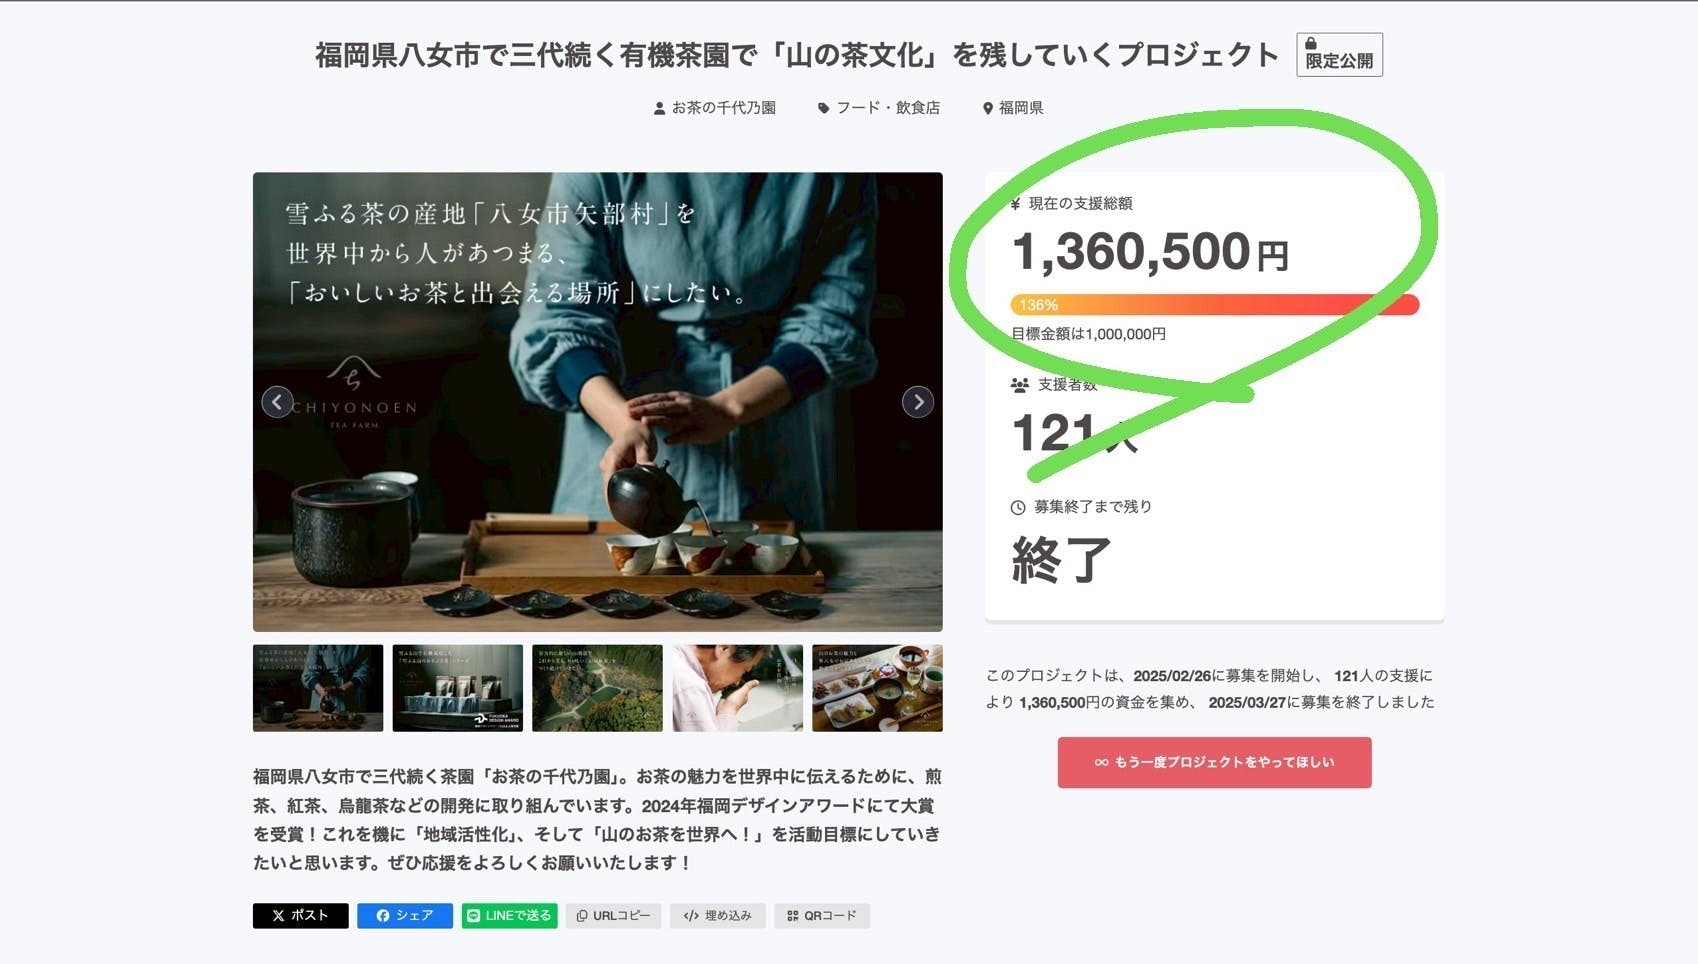The height and width of the screenshot is (964, 1698).
Task: Open the 福岡県 location link
Action: (x=1013, y=108)
